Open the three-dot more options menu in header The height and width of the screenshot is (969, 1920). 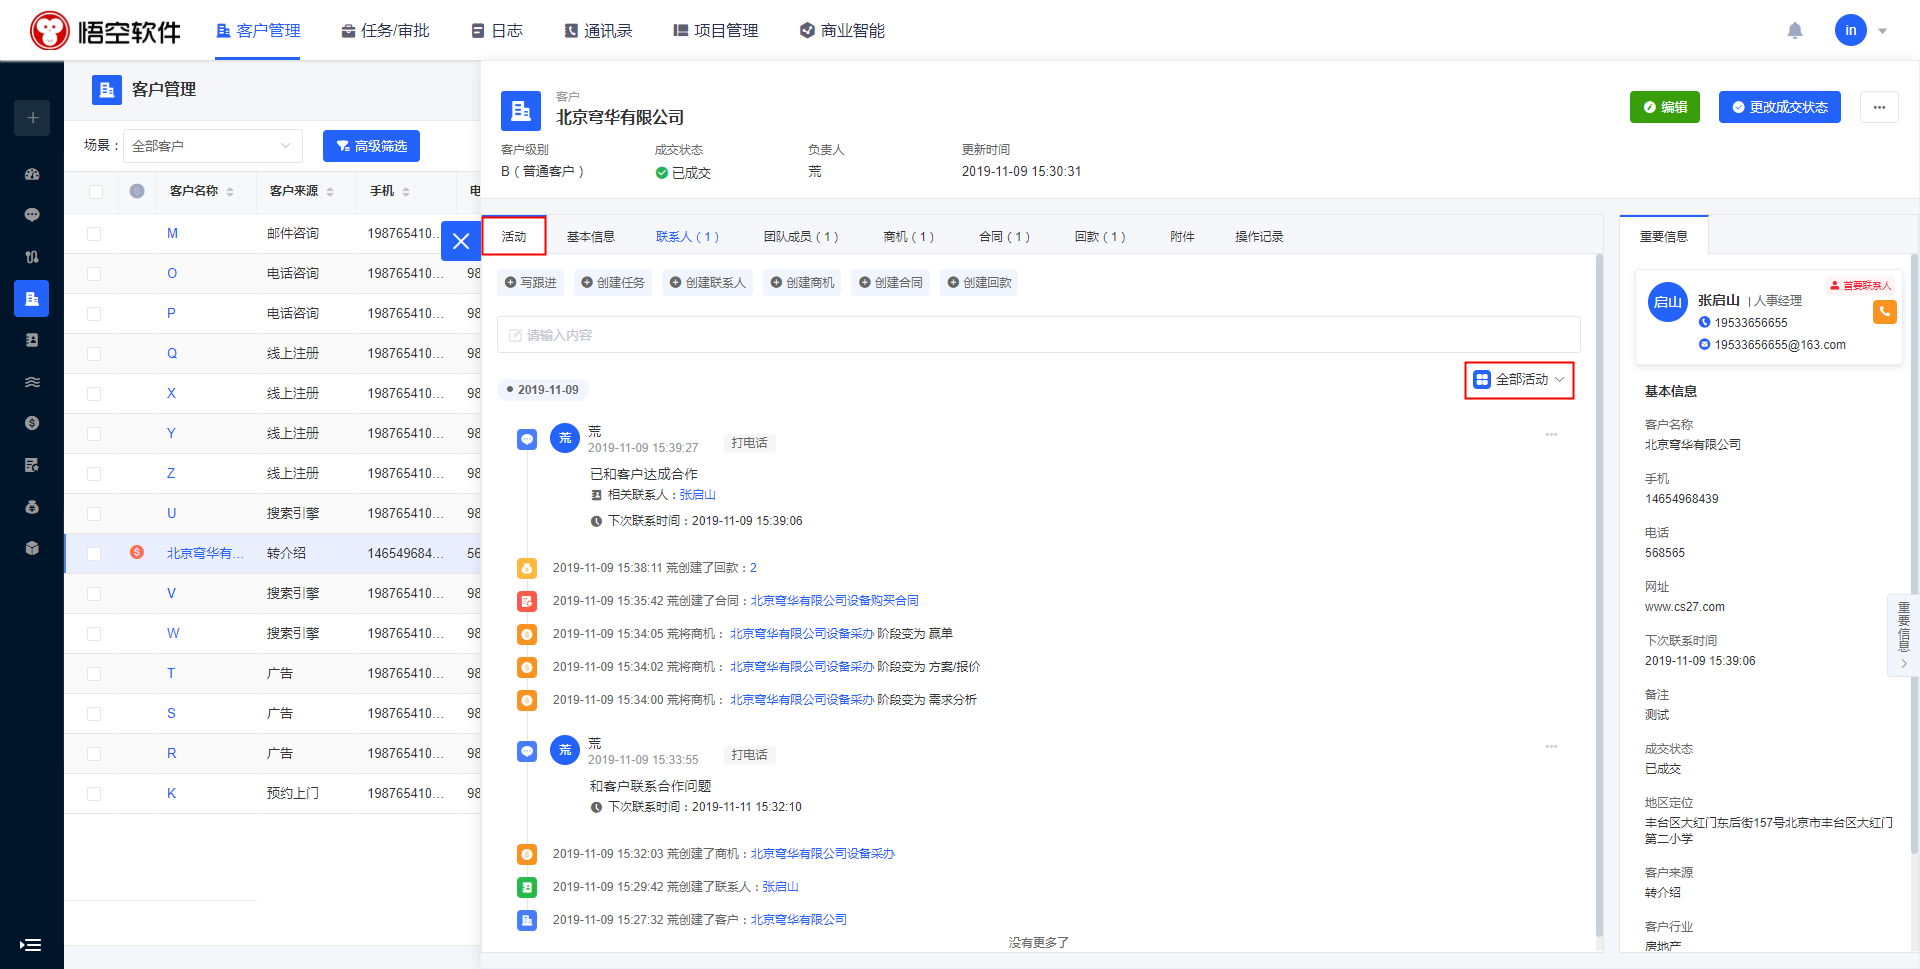[1879, 107]
